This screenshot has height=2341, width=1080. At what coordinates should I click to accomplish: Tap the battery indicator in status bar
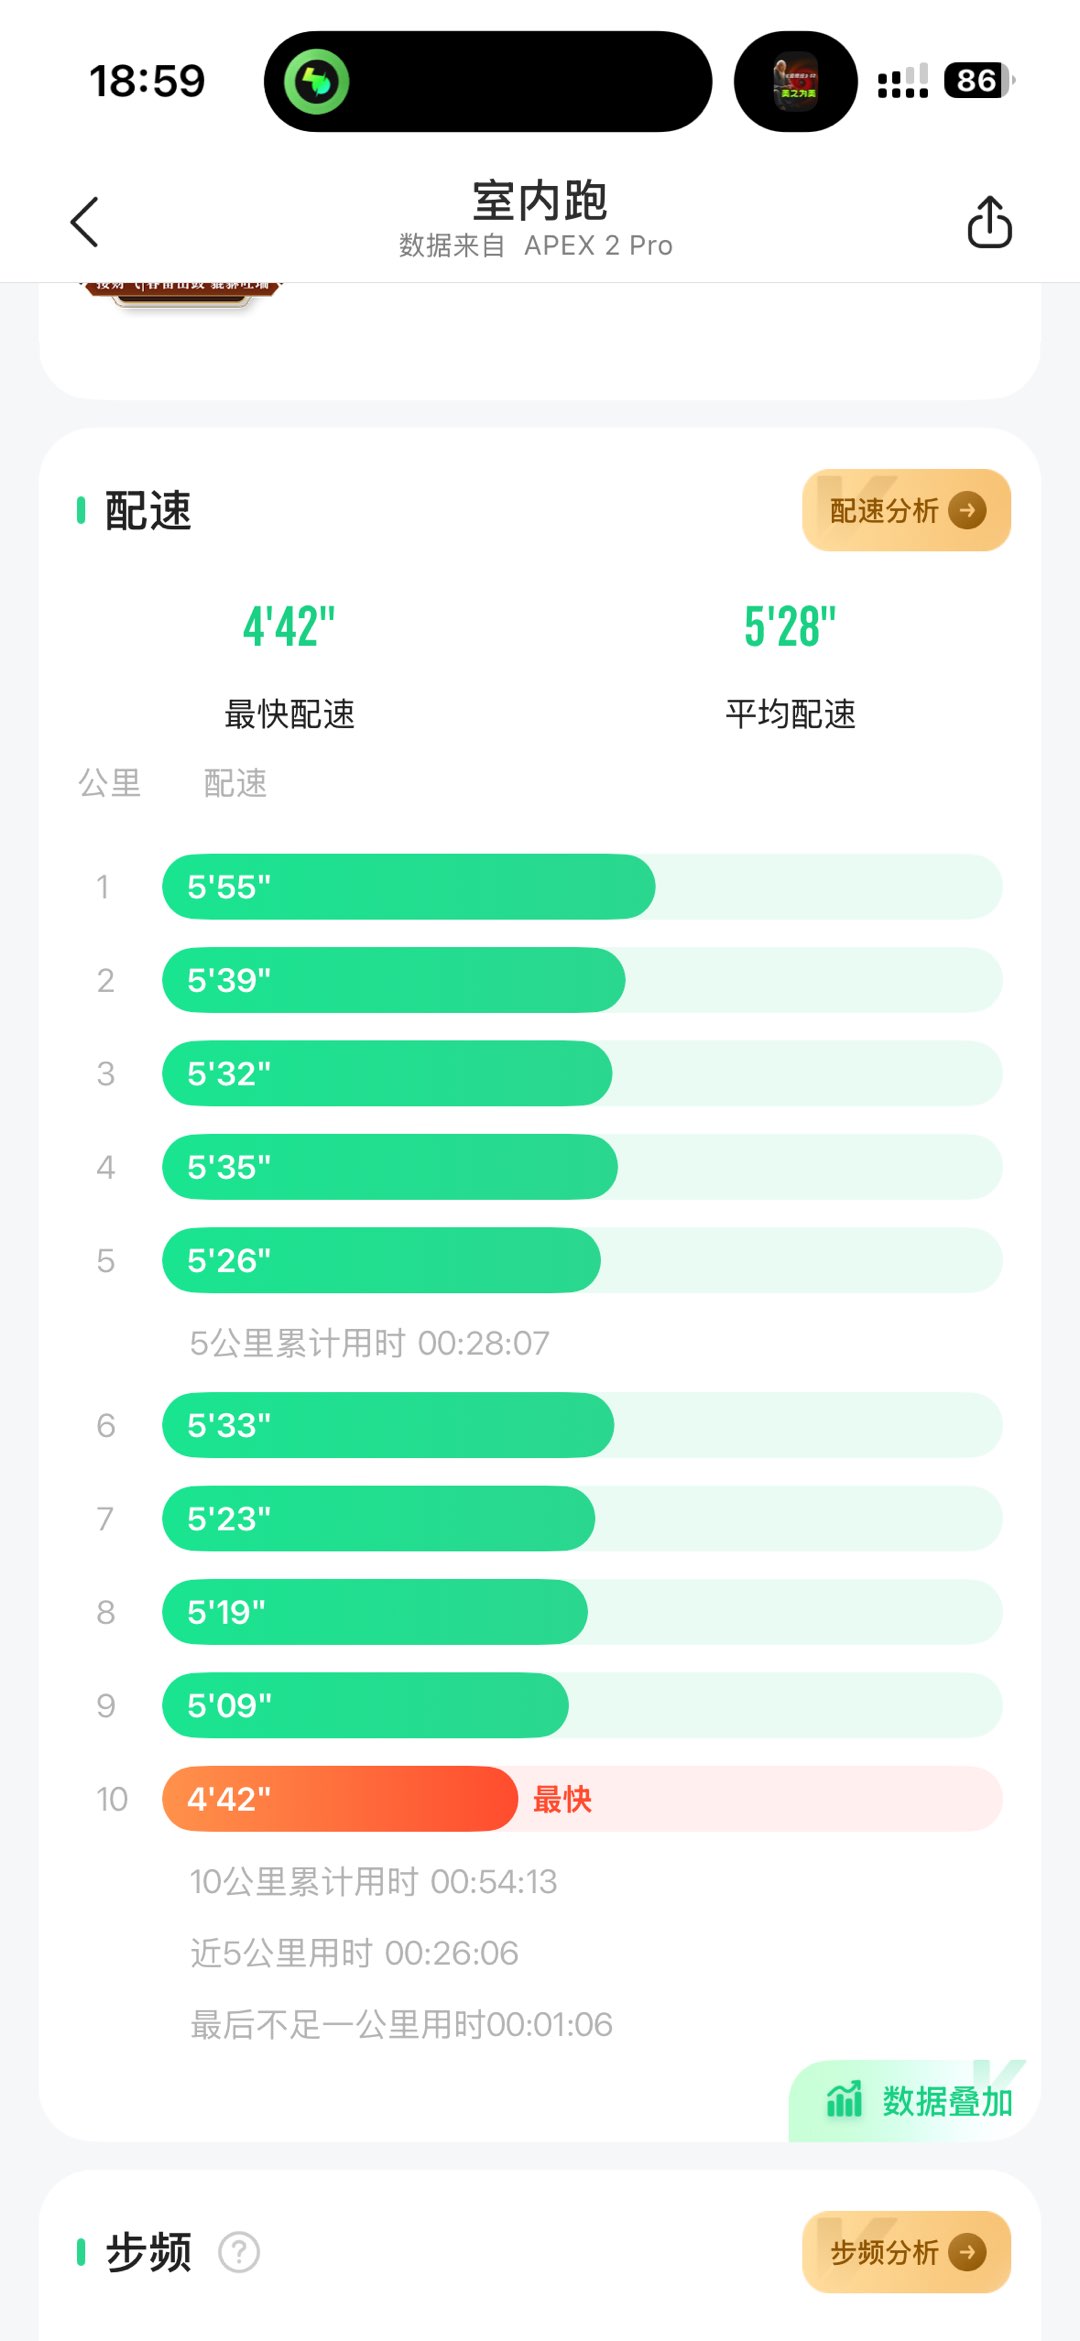pyautogui.click(x=978, y=80)
